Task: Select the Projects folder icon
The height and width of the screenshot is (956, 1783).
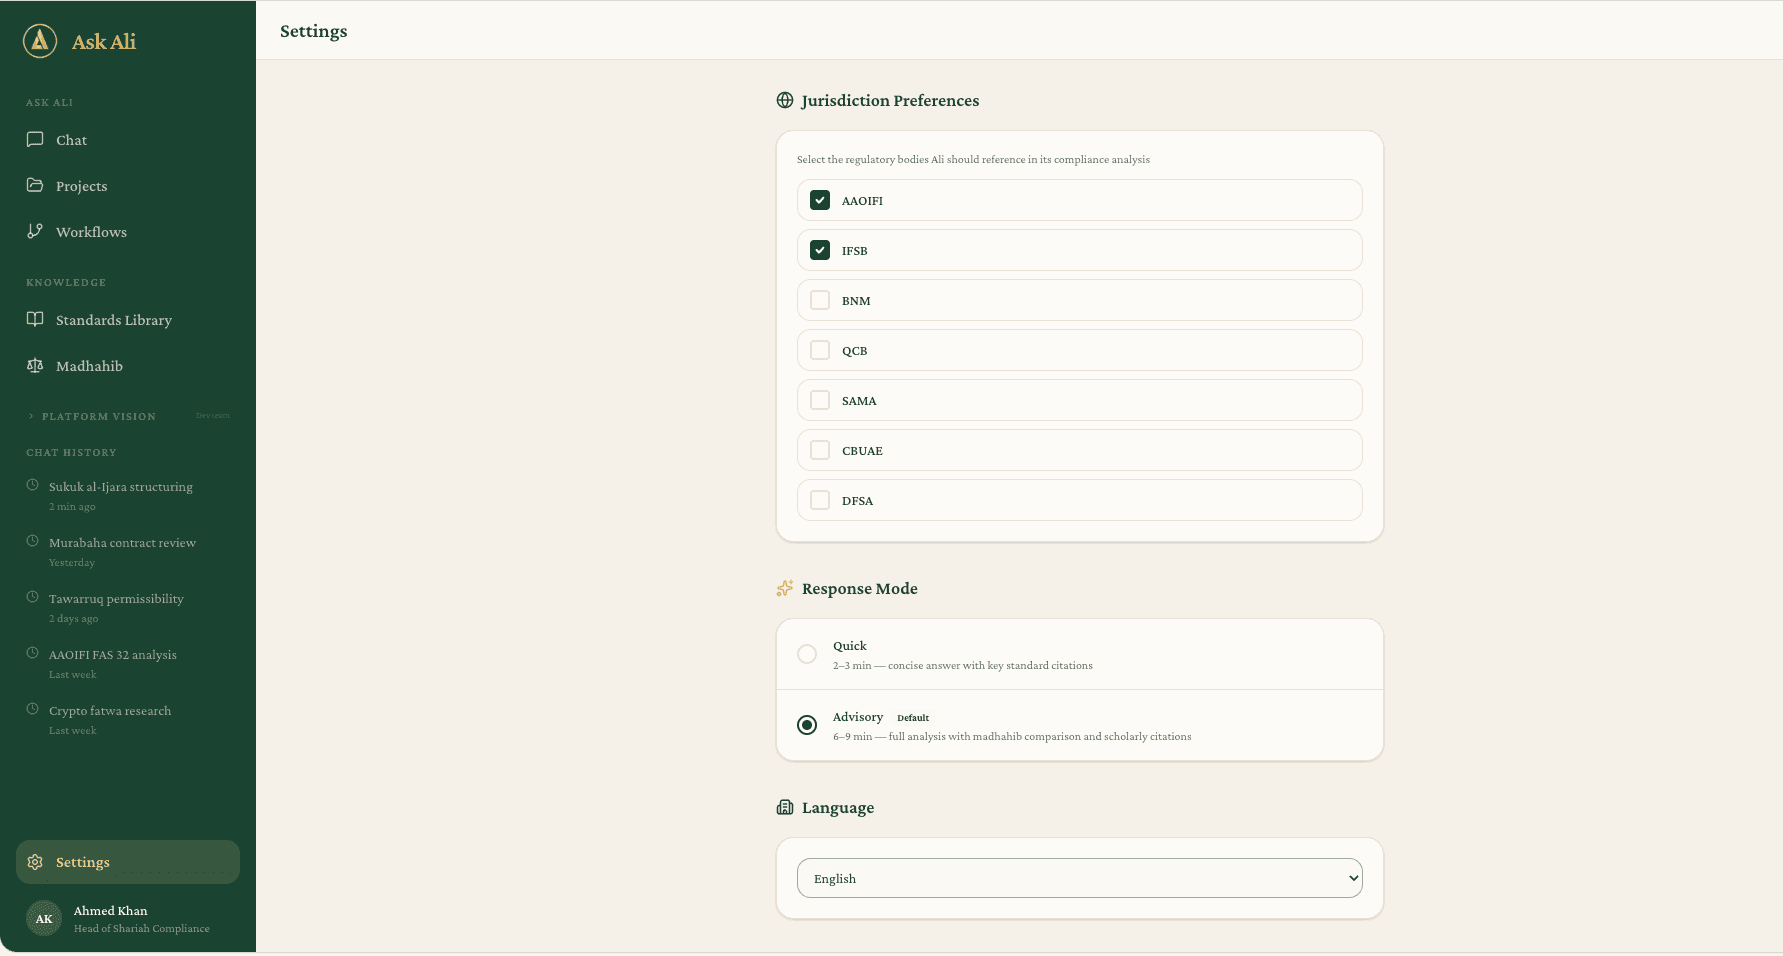Action: pyautogui.click(x=36, y=185)
